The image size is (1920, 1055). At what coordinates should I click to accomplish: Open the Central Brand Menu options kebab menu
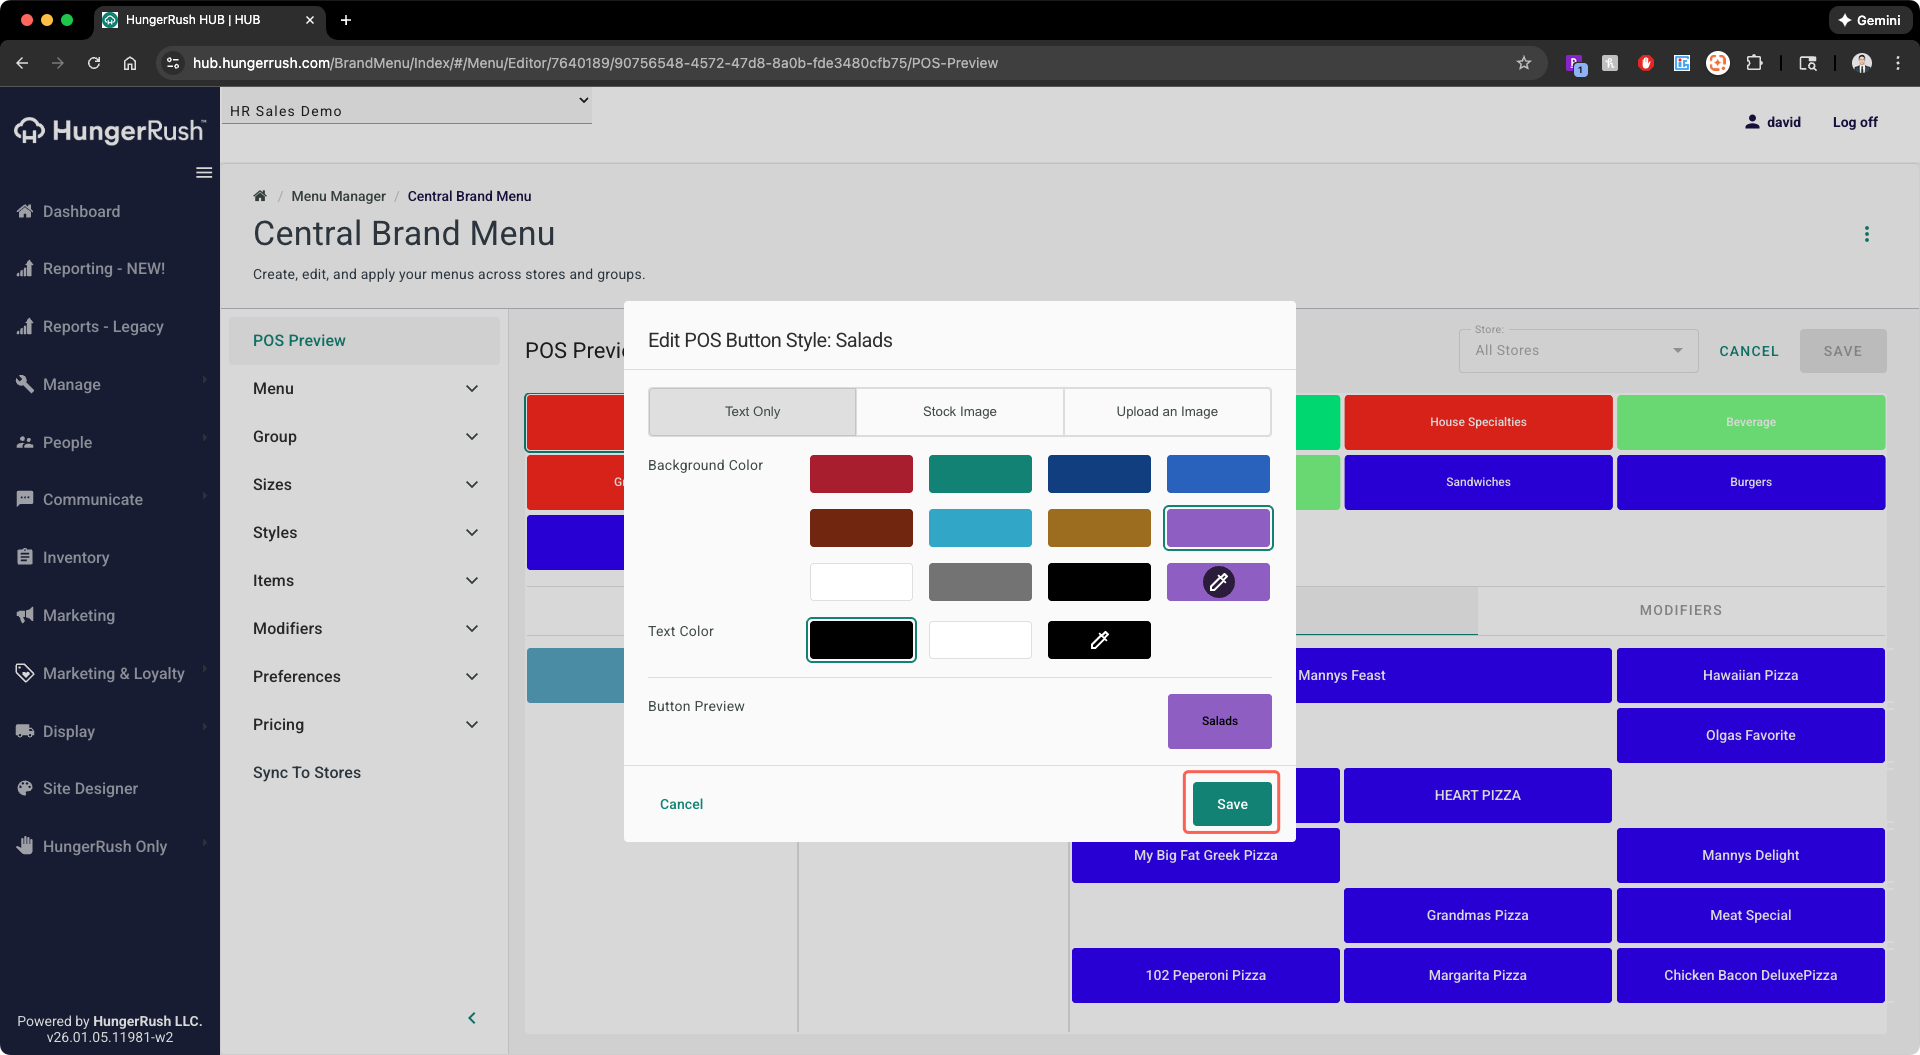1867,233
